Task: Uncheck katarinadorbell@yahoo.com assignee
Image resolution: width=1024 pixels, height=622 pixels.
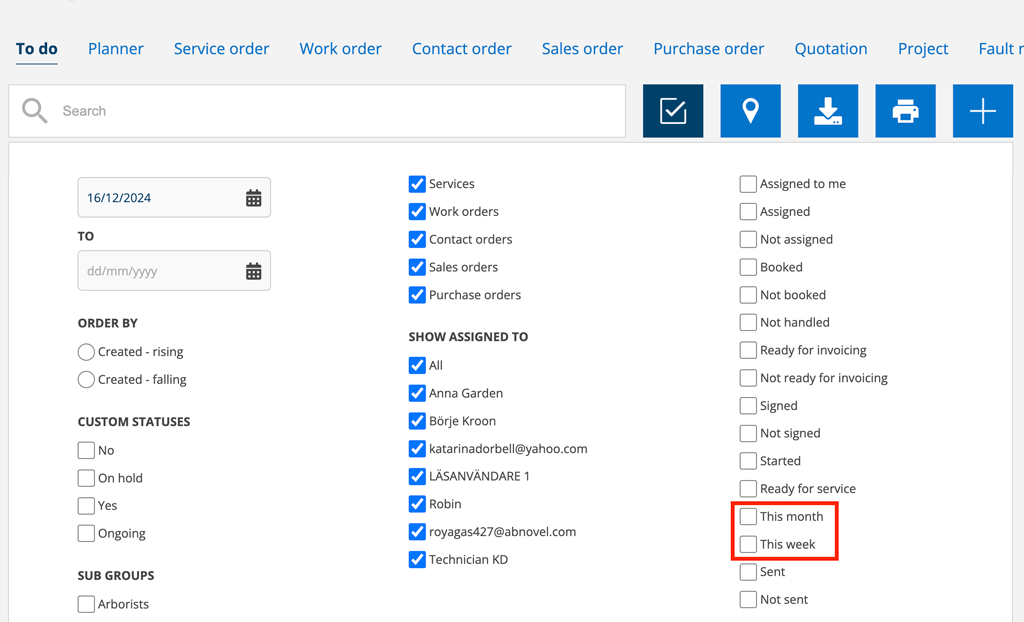Action: 417,449
